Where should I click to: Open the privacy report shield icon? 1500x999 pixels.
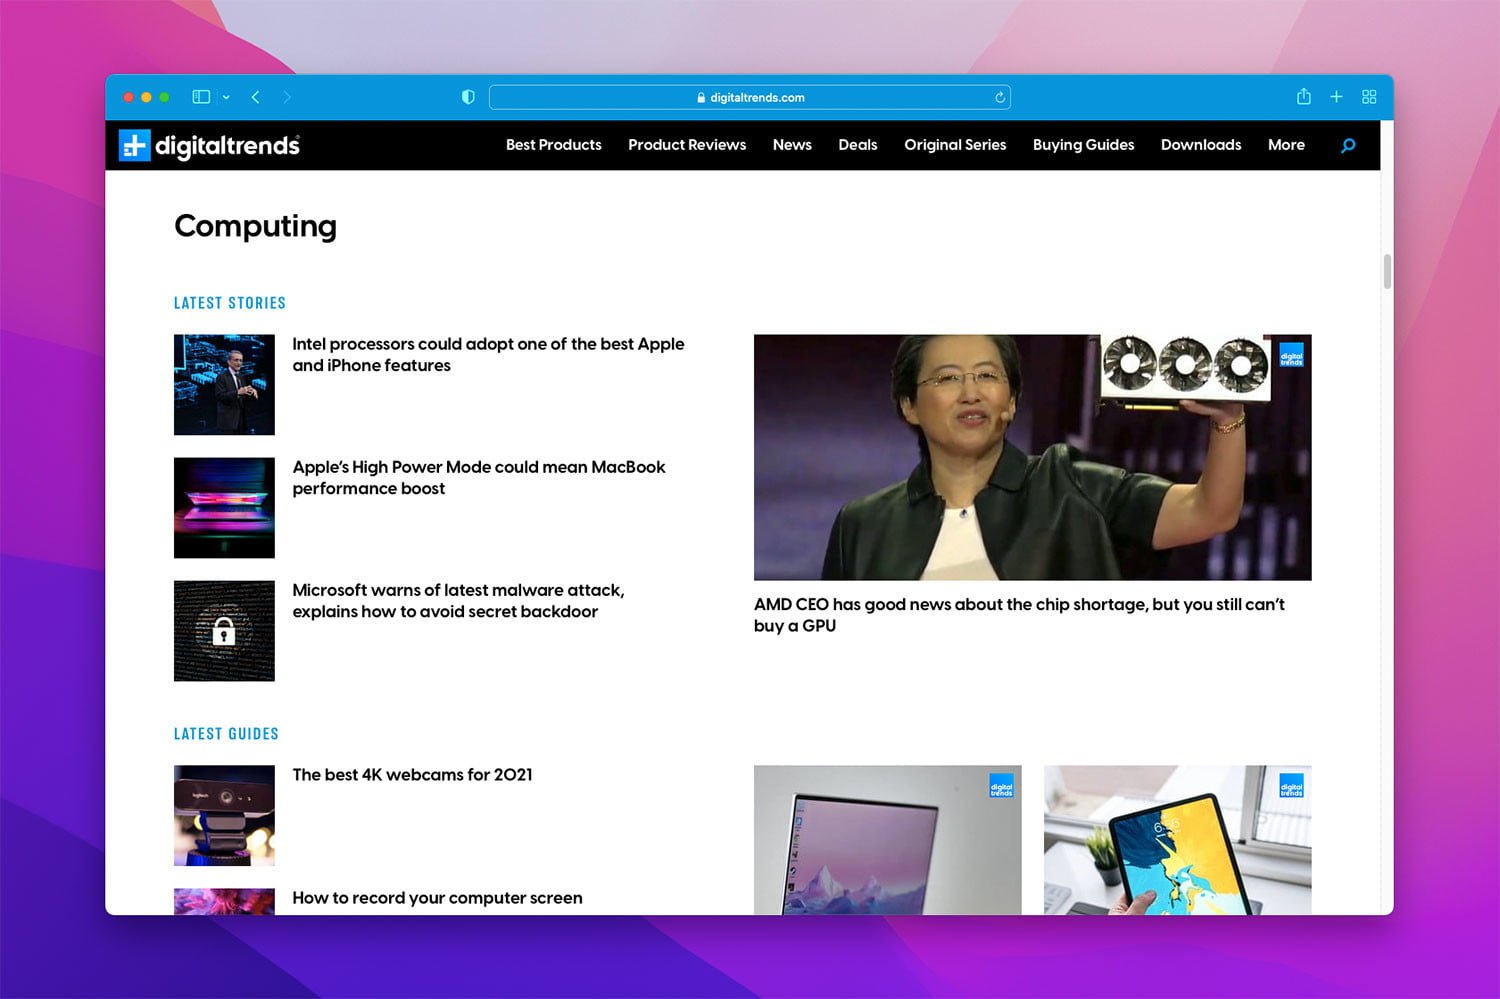pyautogui.click(x=468, y=97)
